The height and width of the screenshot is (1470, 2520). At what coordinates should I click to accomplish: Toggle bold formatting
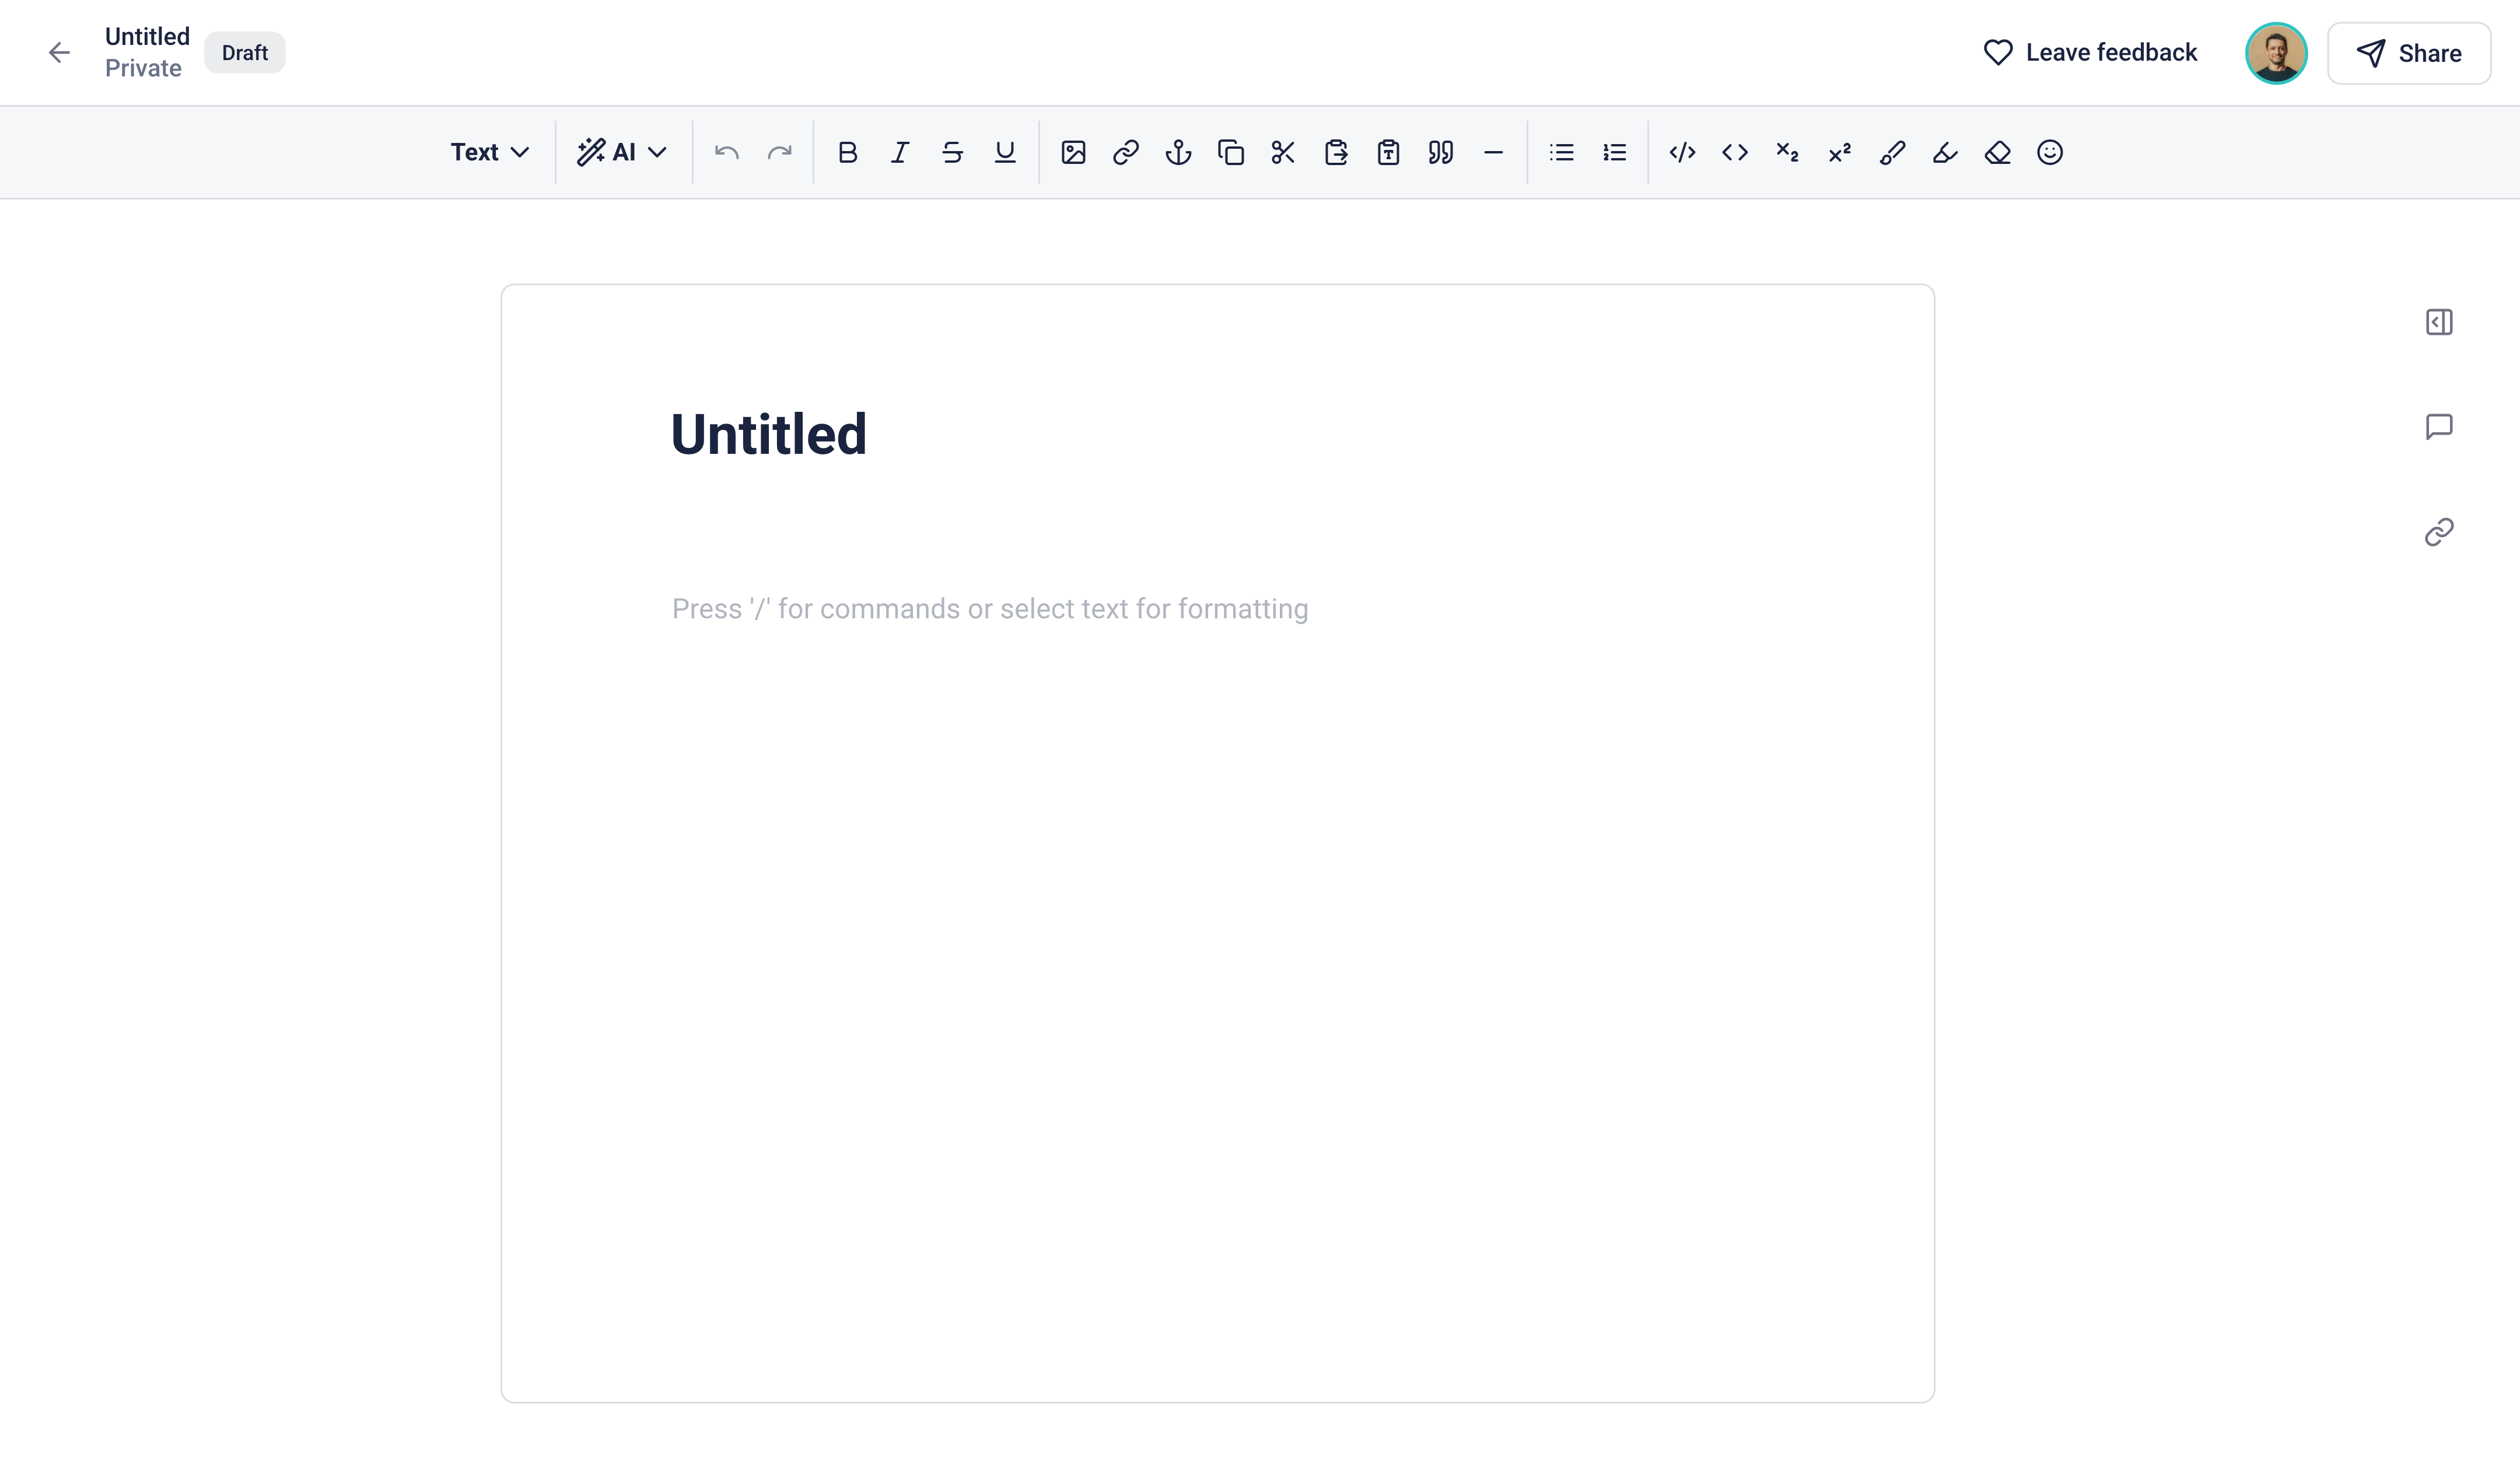point(847,152)
